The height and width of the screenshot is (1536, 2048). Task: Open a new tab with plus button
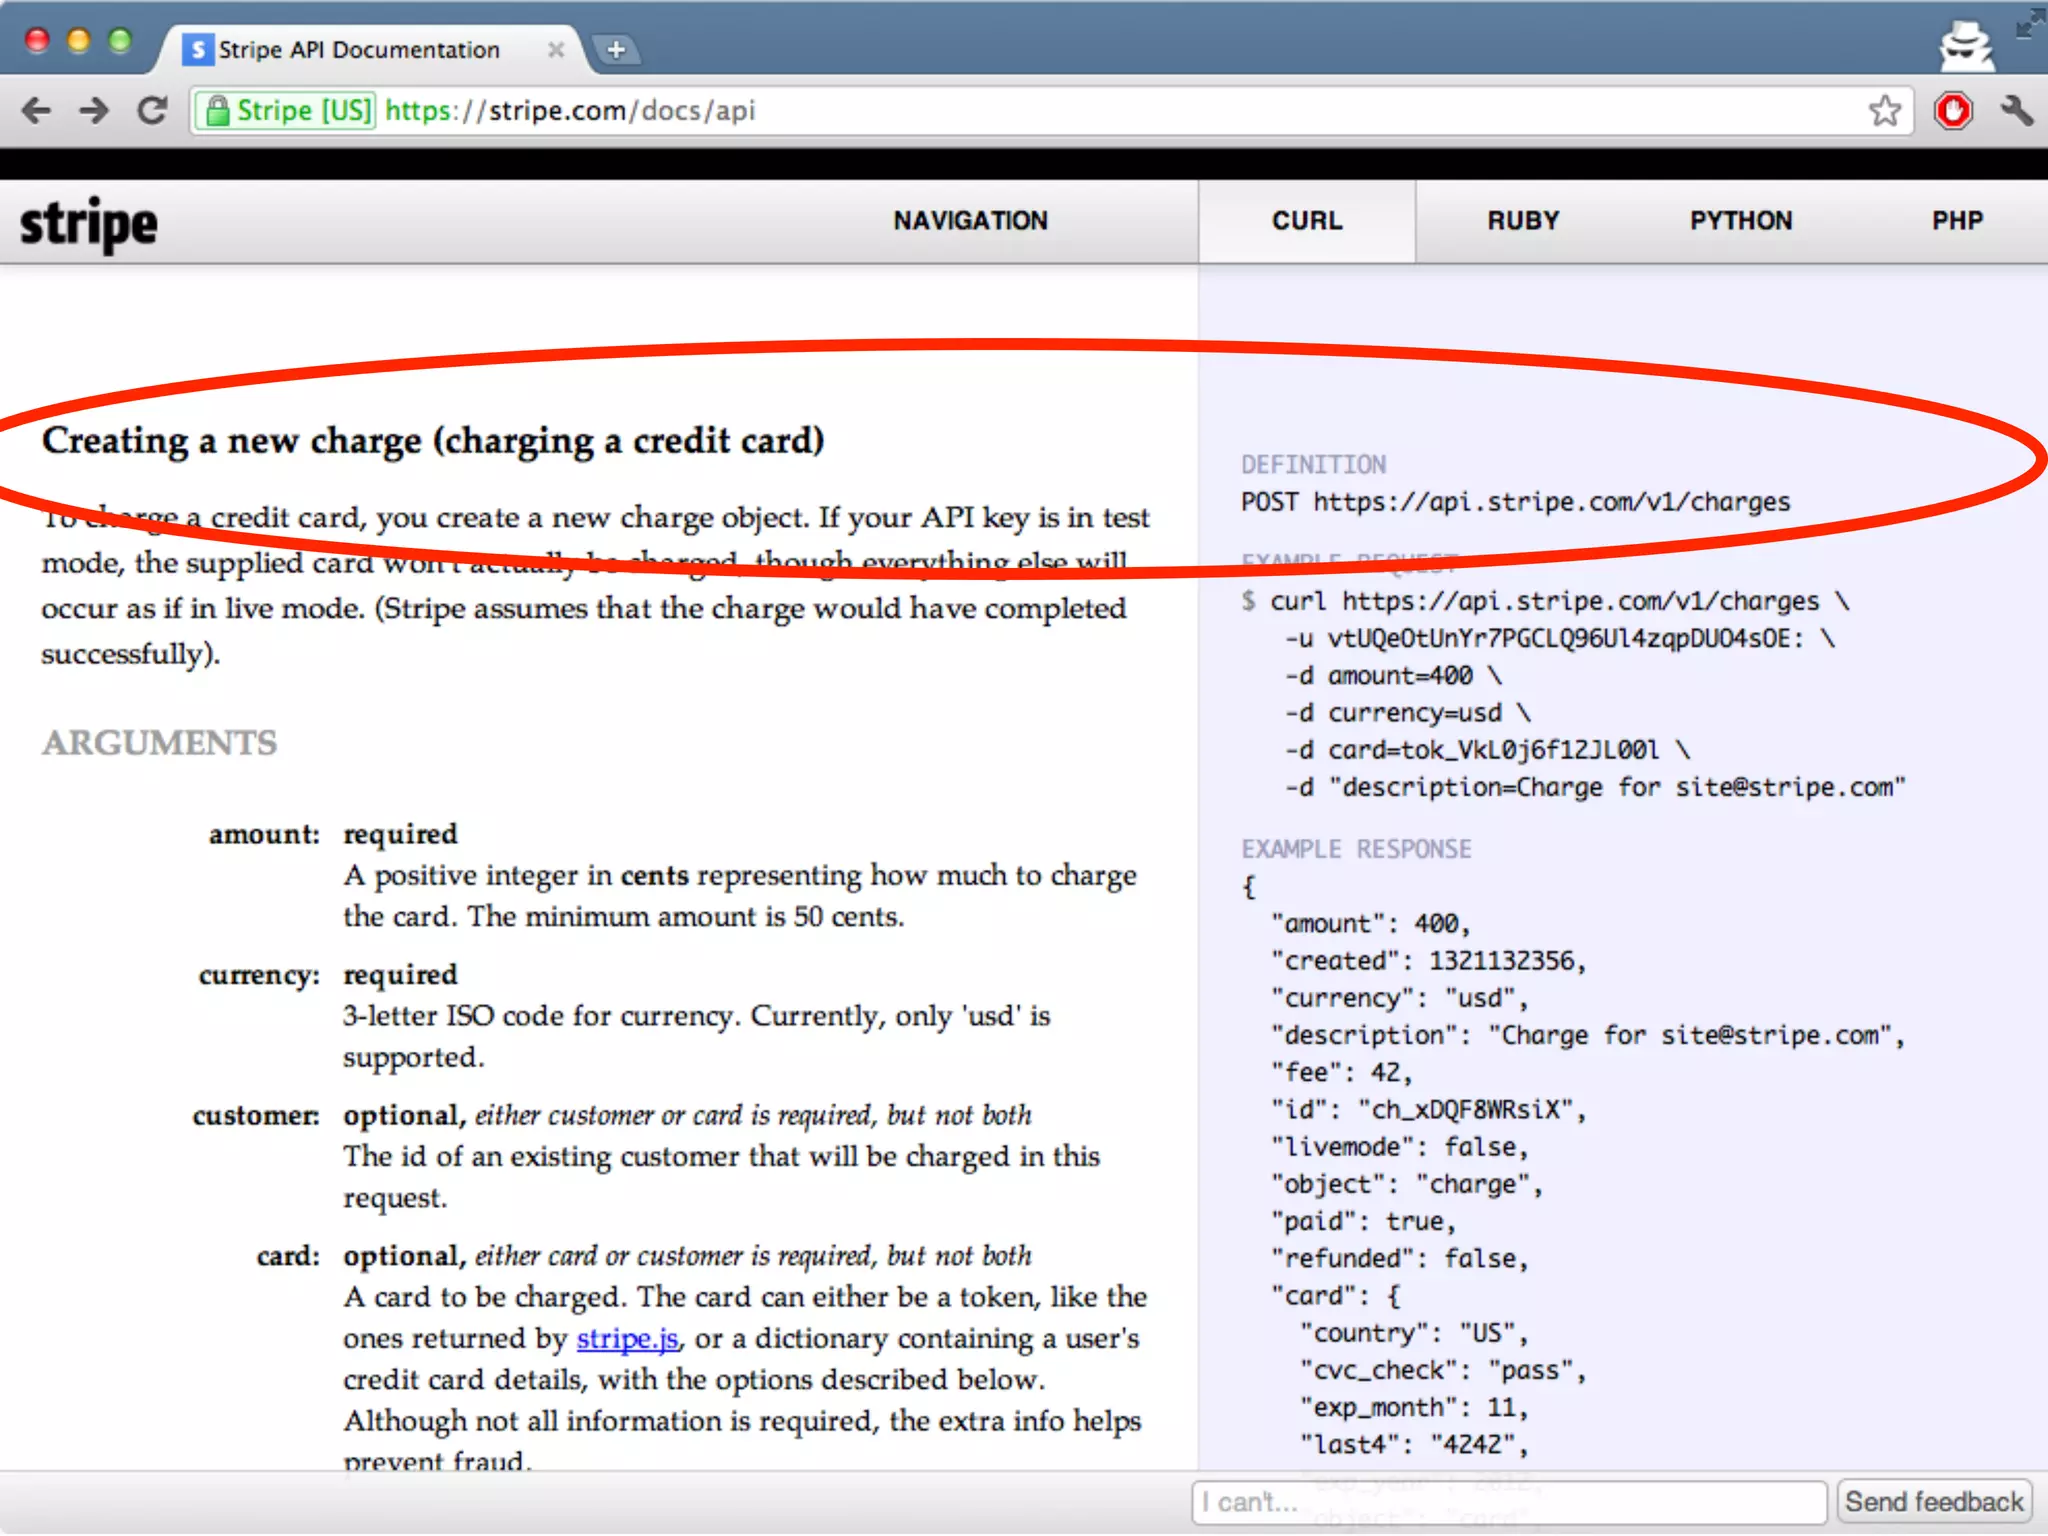(x=616, y=49)
